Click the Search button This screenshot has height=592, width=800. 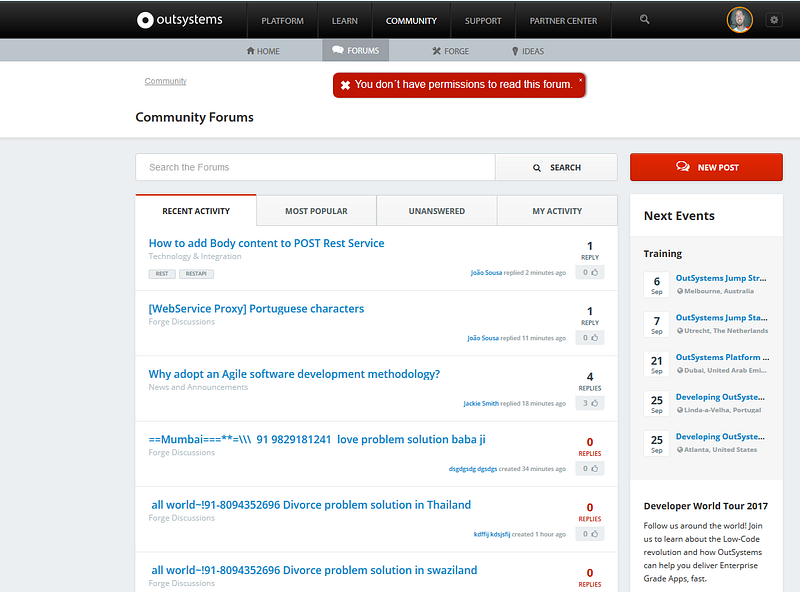coord(556,167)
